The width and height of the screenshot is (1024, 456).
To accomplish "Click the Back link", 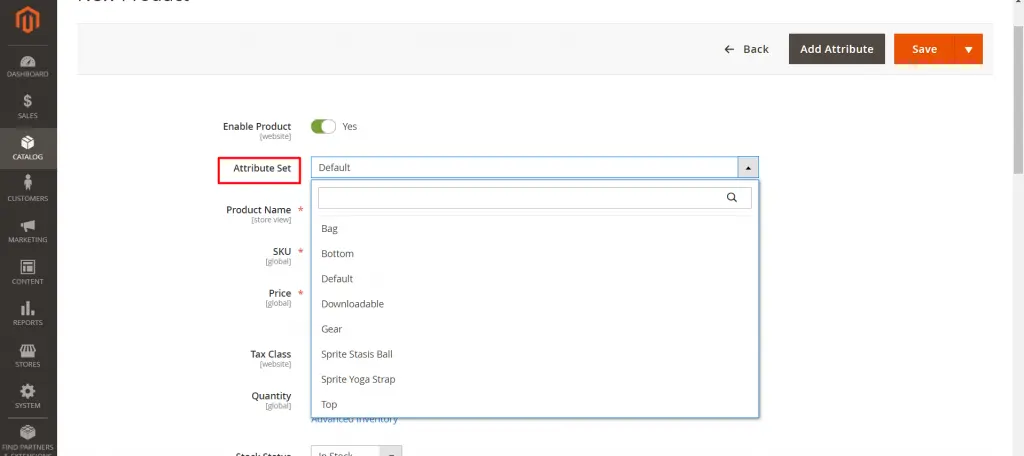I will click(x=746, y=49).
